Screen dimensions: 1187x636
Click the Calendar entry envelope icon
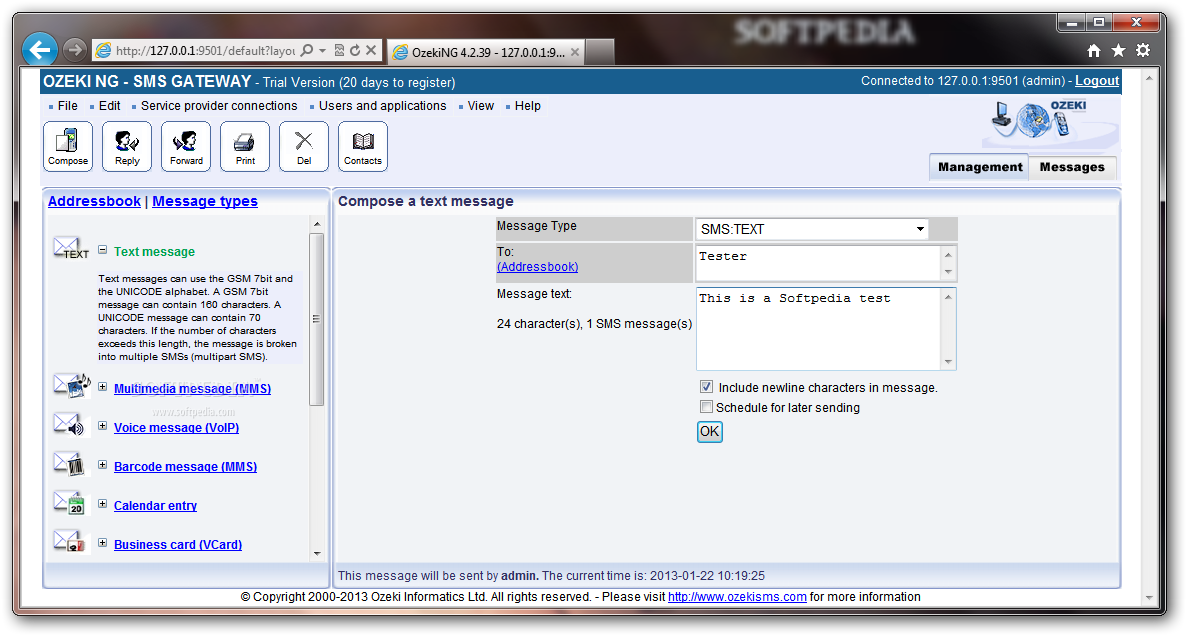pyautogui.click(x=69, y=502)
